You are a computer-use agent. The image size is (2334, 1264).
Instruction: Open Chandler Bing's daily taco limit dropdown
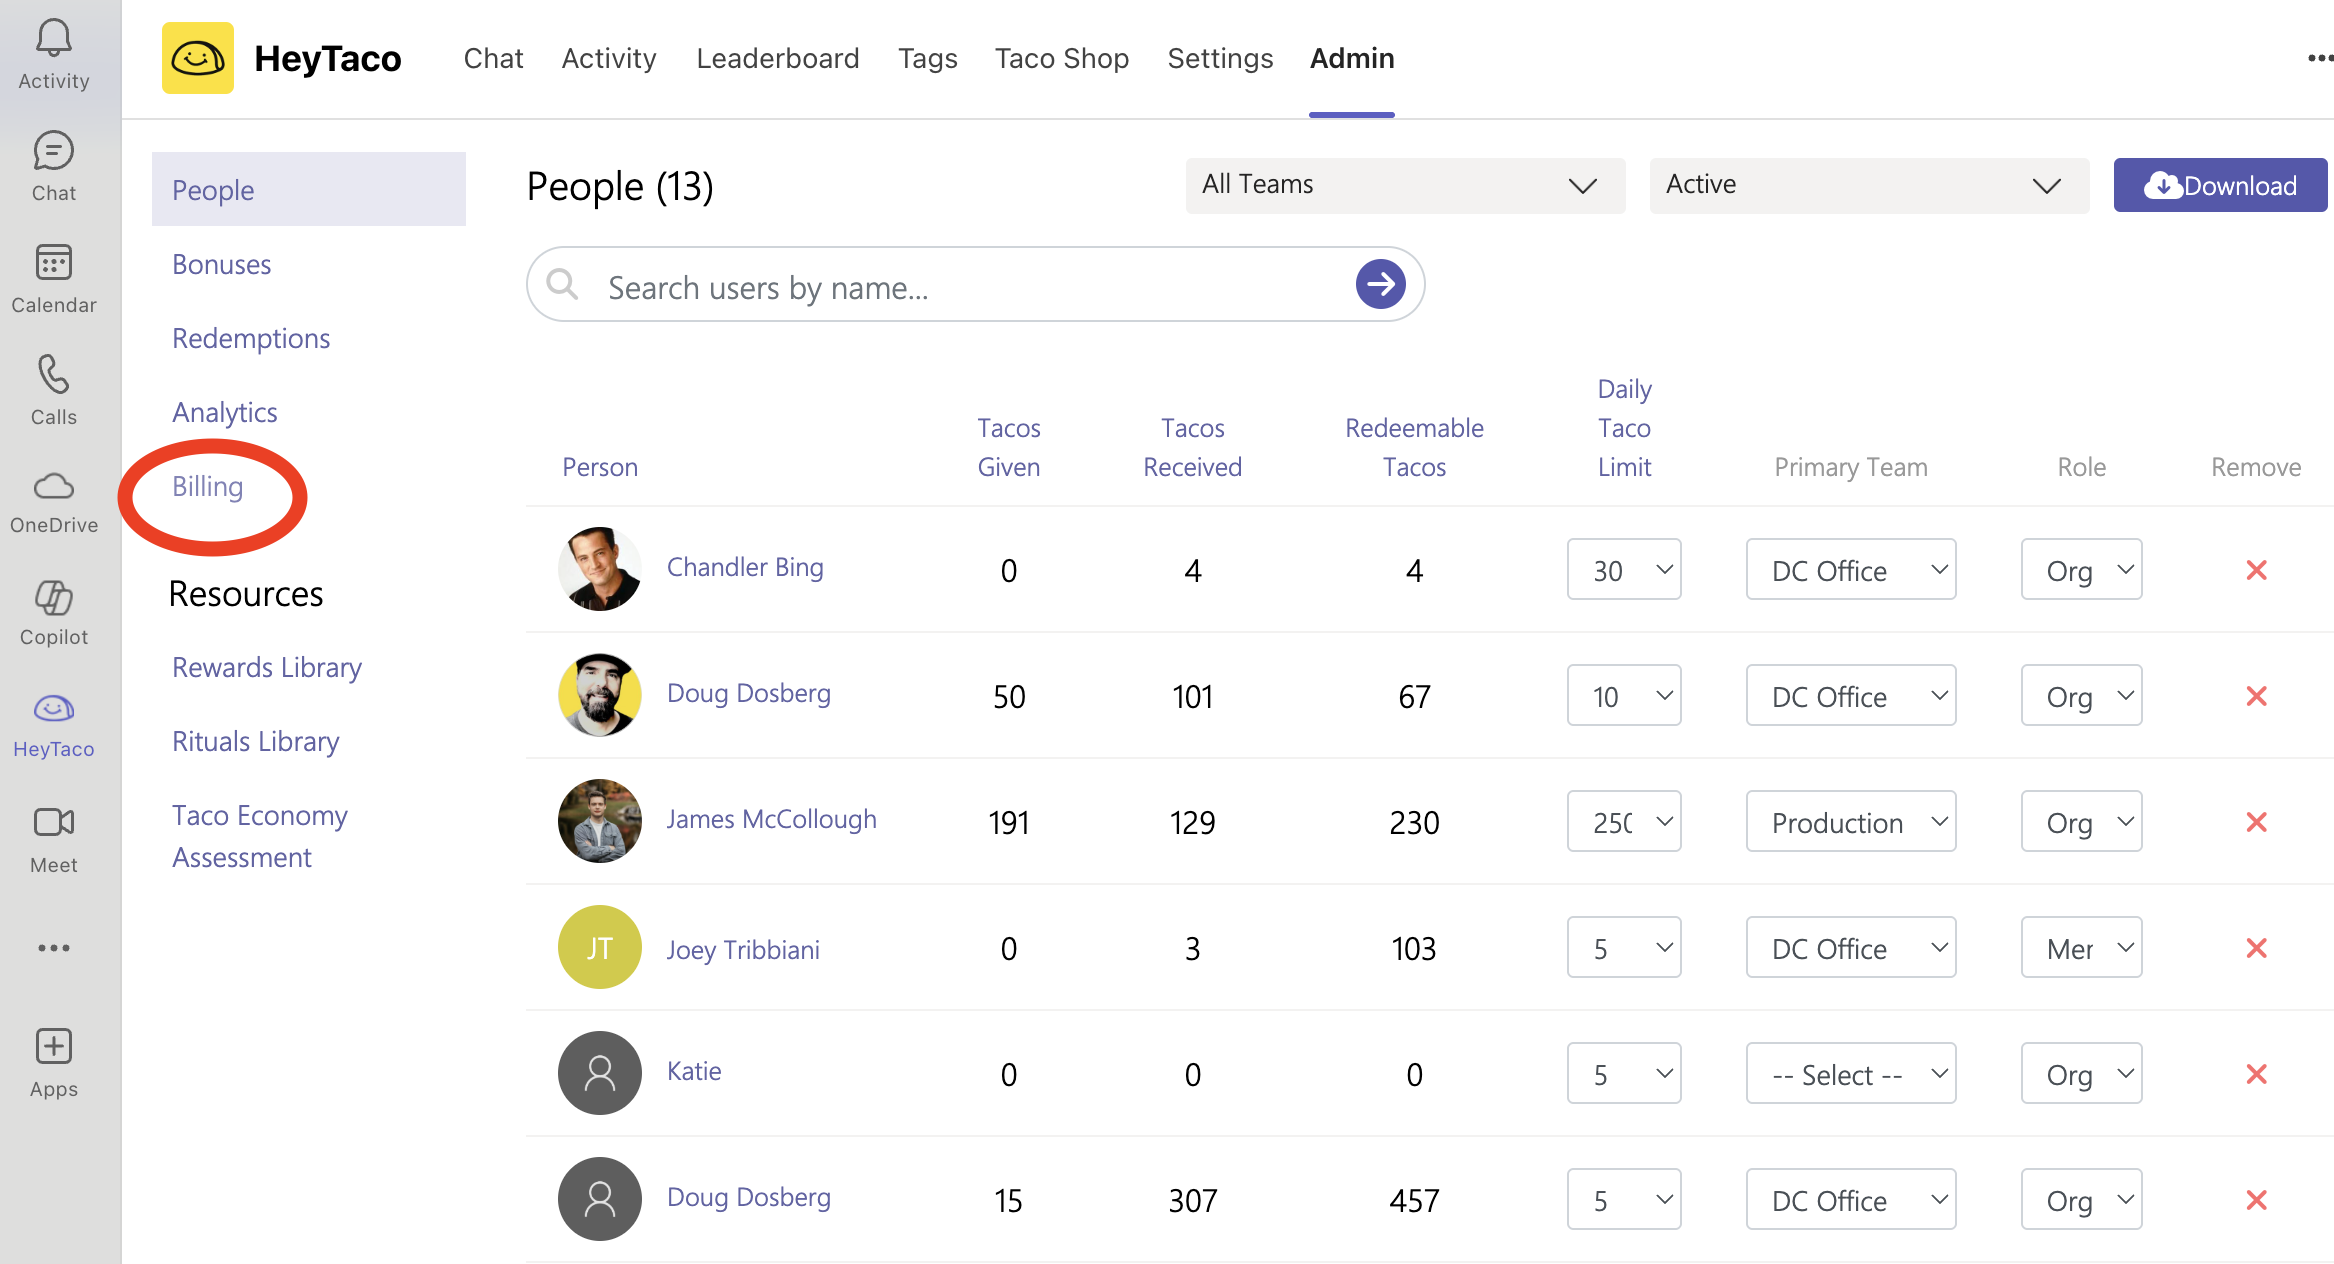point(1624,570)
